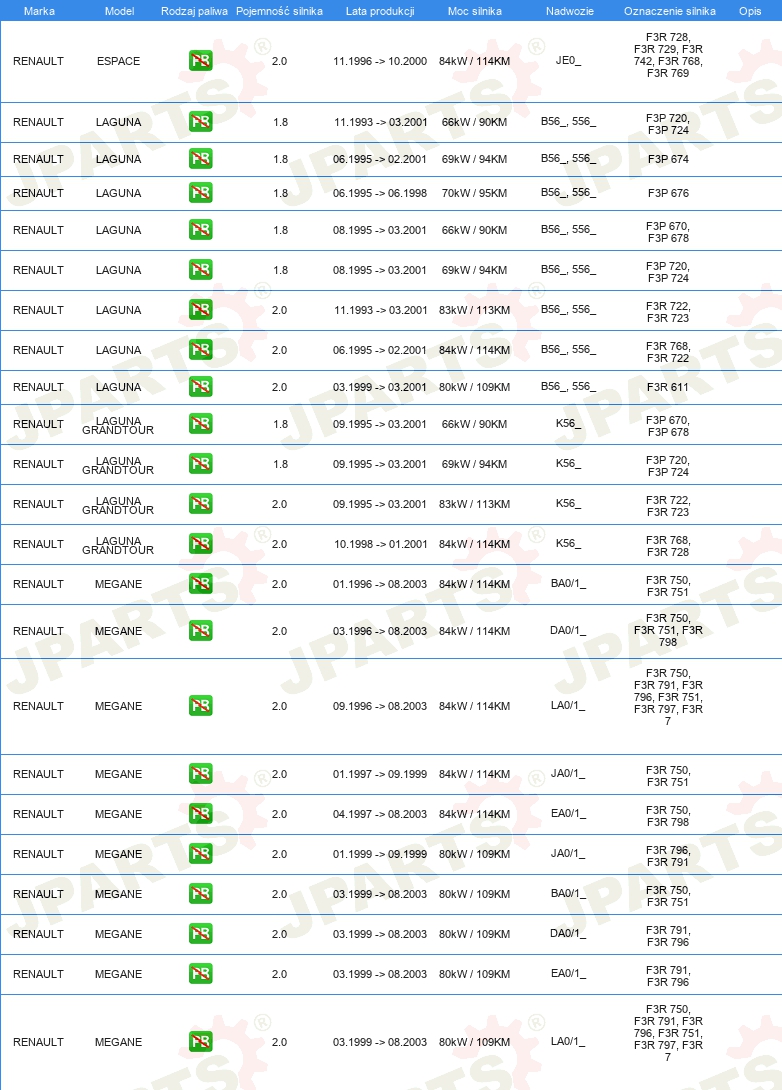Click the Nadwozie column header
Image resolution: width=782 pixels, height=1090 pixels.
(569, 11)
